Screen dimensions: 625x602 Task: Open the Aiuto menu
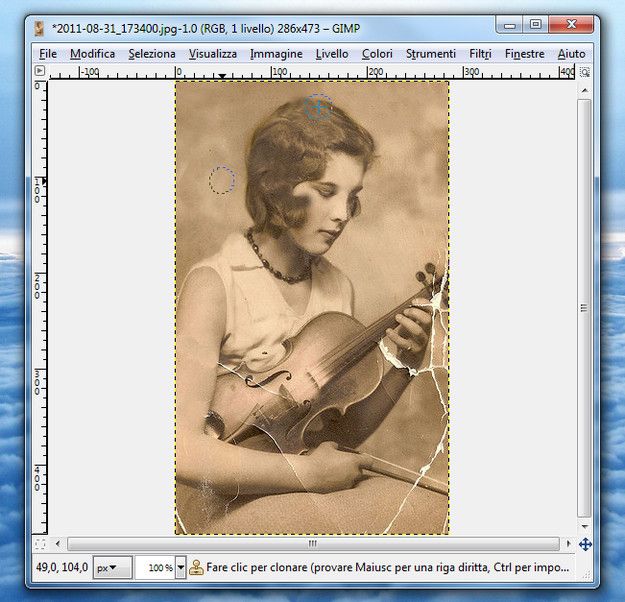571,54
